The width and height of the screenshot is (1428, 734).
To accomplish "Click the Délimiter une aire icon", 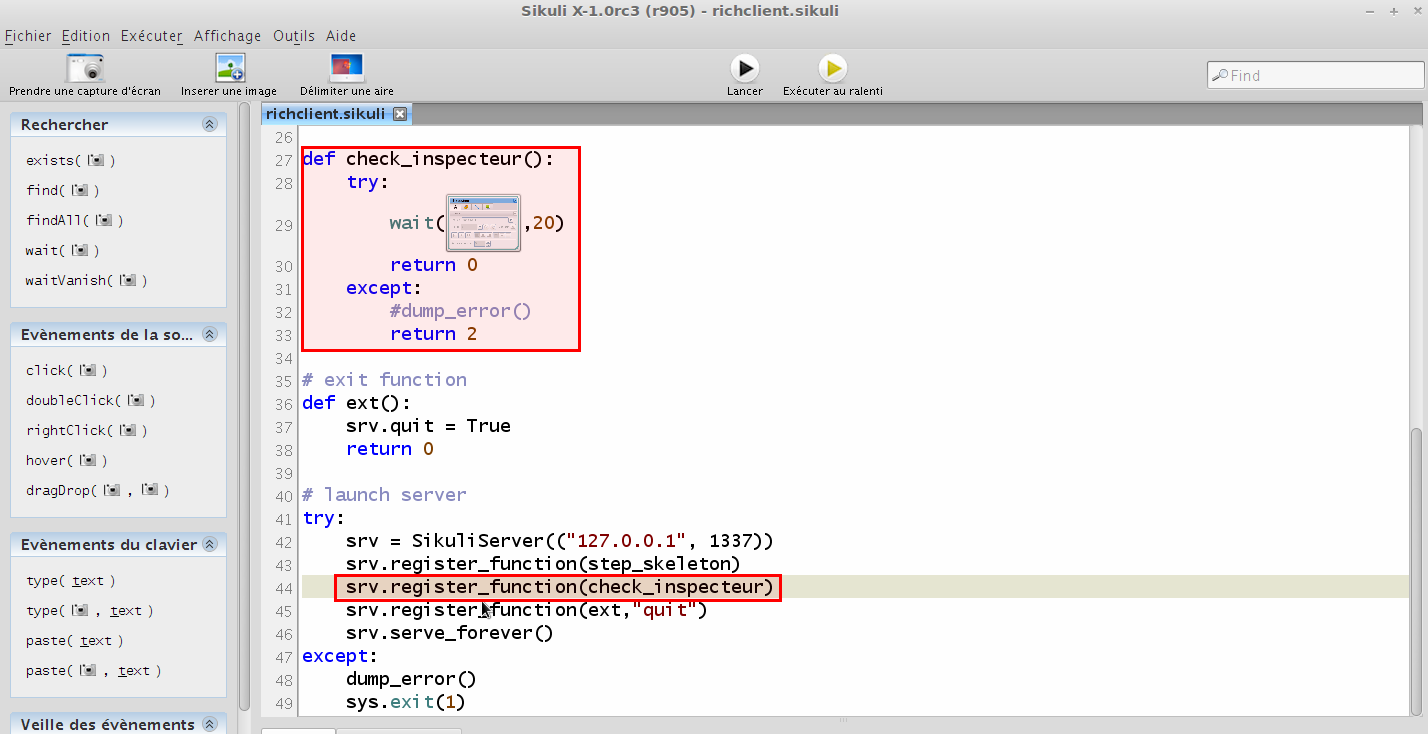I will point(347,69).
